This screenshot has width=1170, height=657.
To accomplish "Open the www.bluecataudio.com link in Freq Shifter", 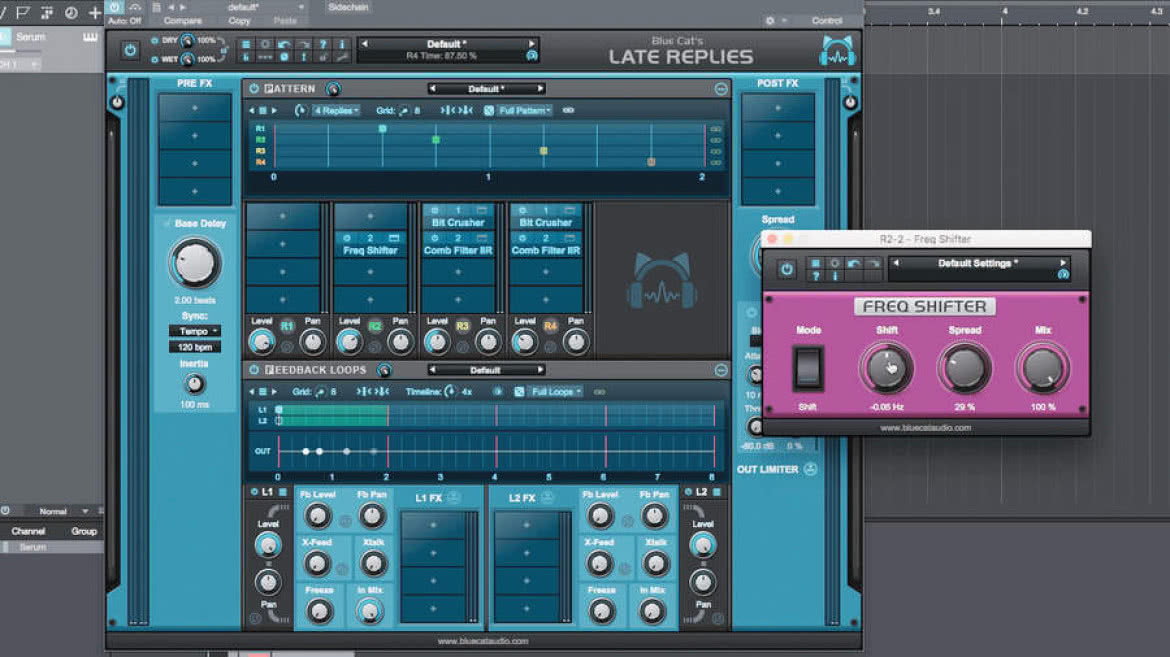I will [x=925, y=429].
